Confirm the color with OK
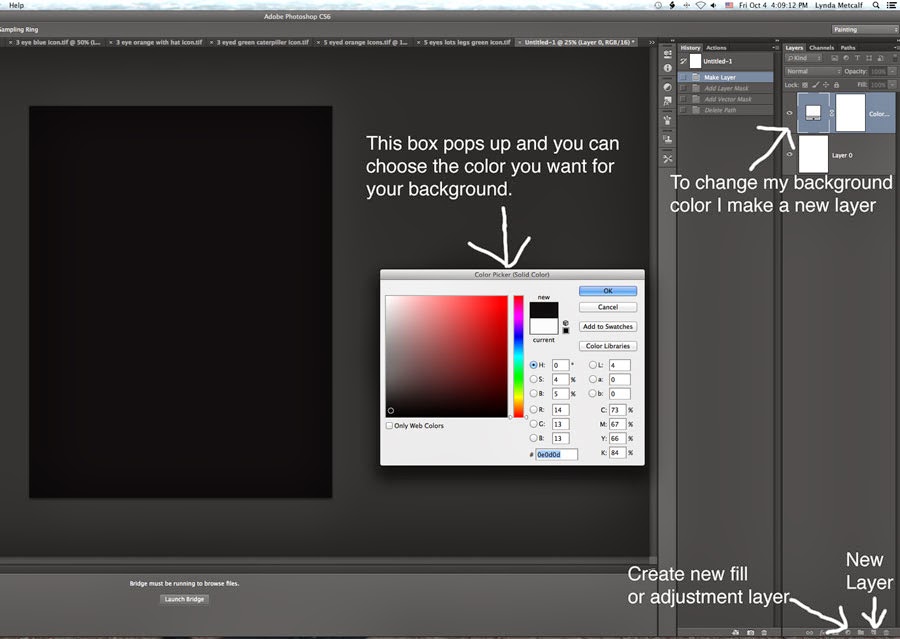Viewport: 900px width, 639px height. coord(608,291)
